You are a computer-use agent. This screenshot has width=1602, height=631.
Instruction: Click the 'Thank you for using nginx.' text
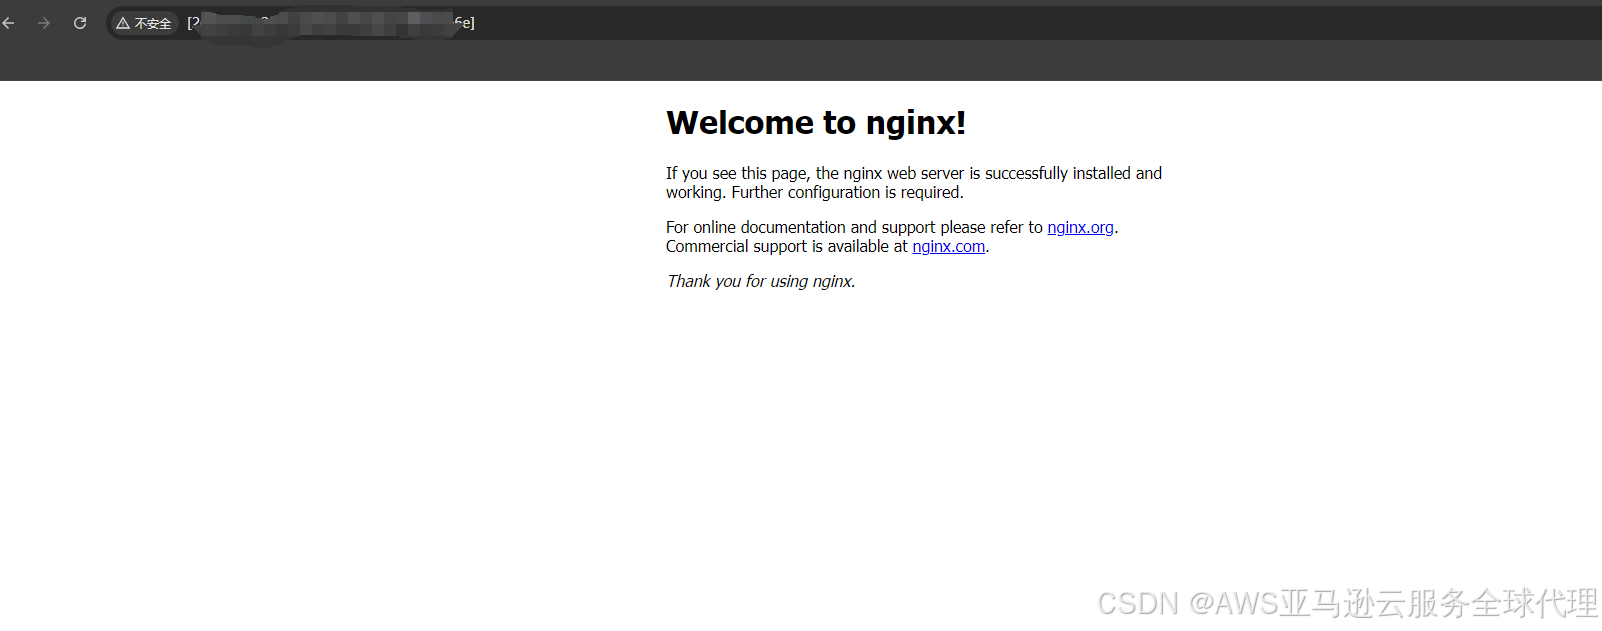click(761, 281)
